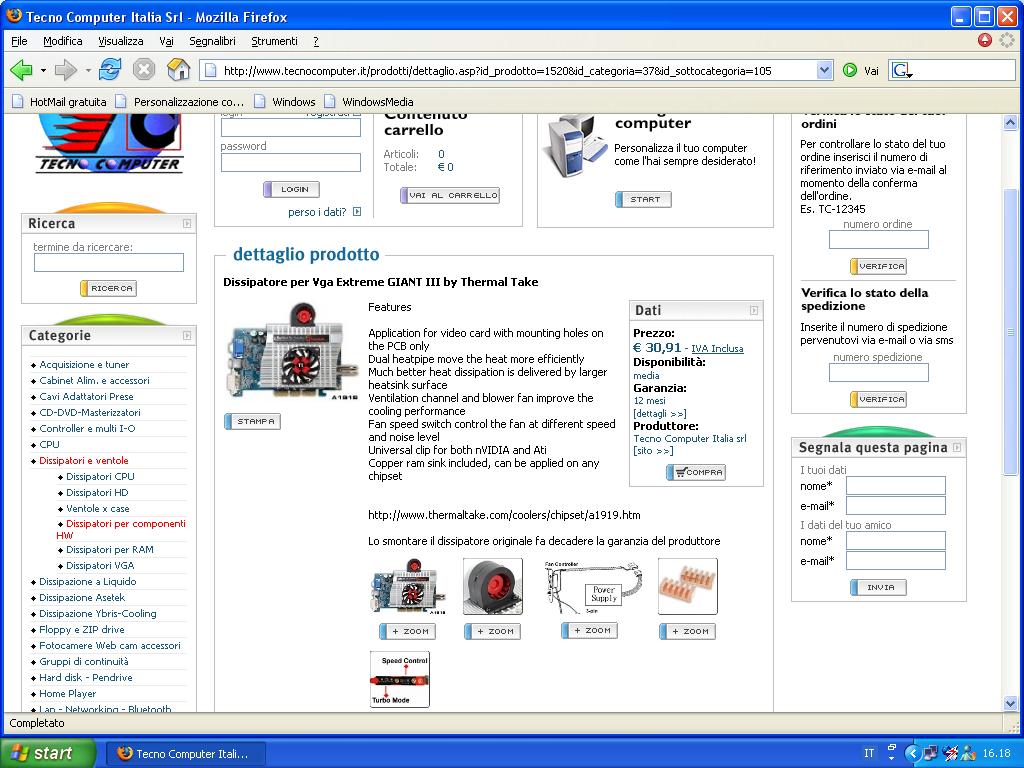Open the Visualizza menu
The image size is (1024, 768).
(x=121, y=40)
